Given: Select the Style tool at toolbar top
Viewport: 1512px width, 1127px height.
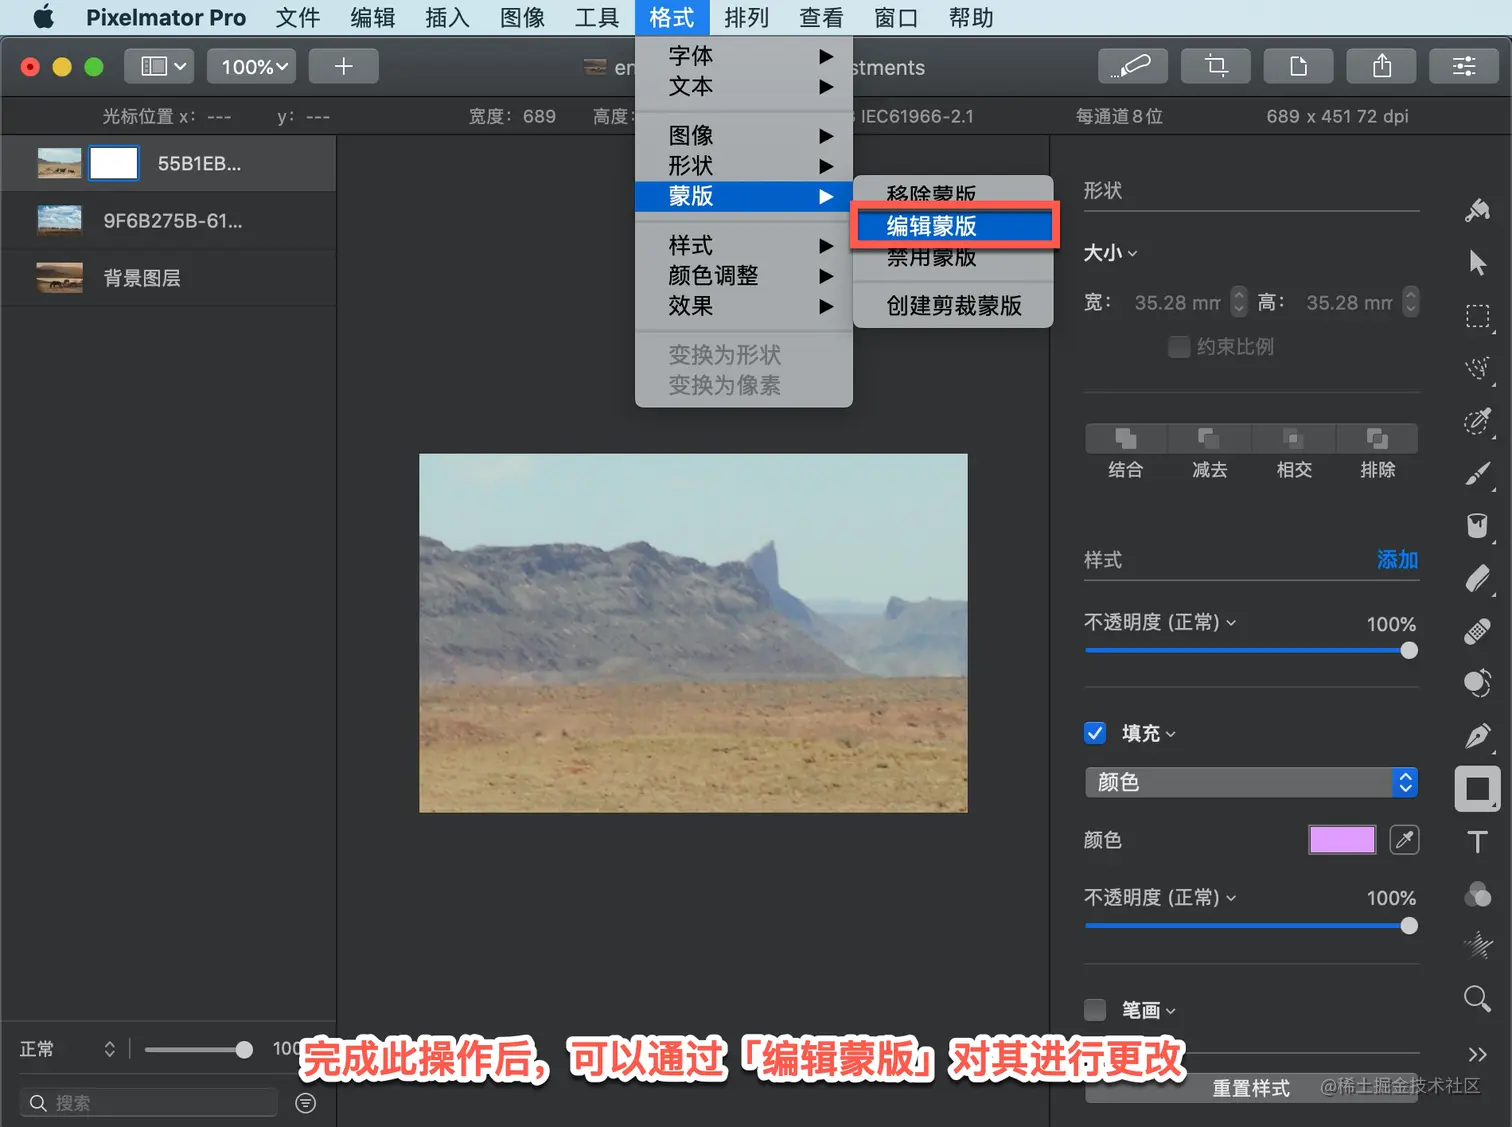Looking at the screenshot, I should tap(1477, 210).
